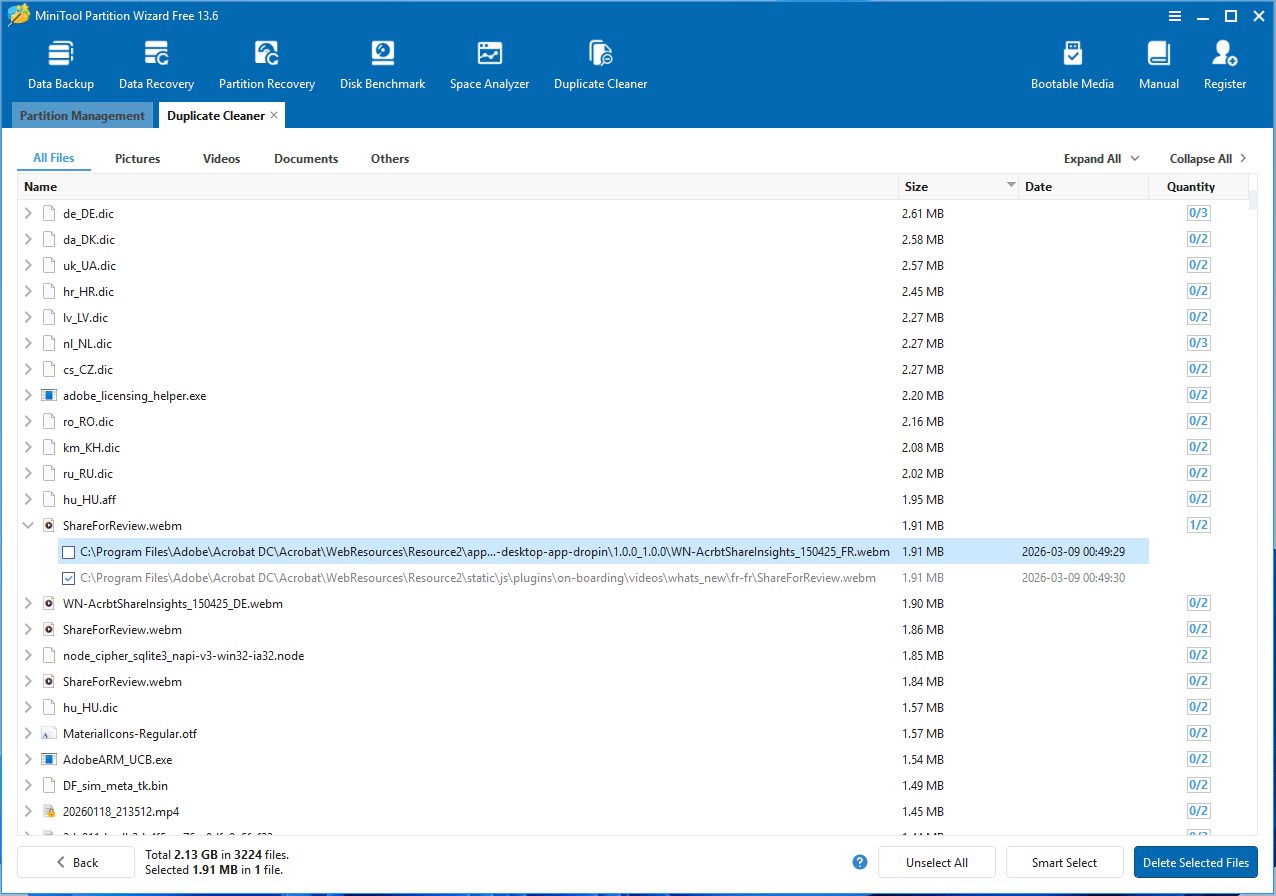Open the Register dialog
1276x896 pixels.
(x=1224, y=60)
